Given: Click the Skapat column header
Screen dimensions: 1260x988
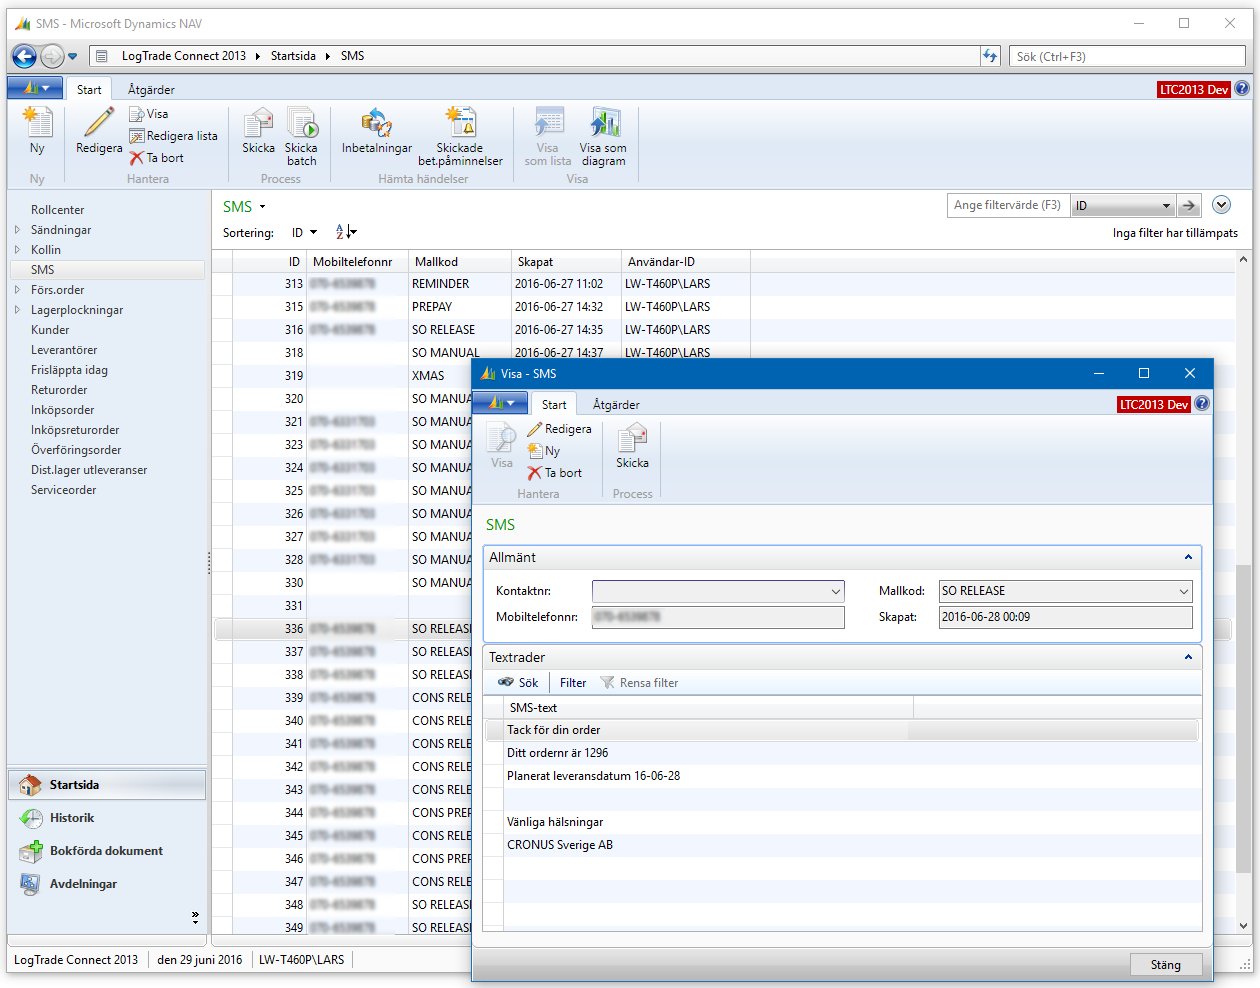Looking at the screenshot, I should (566, 262).
